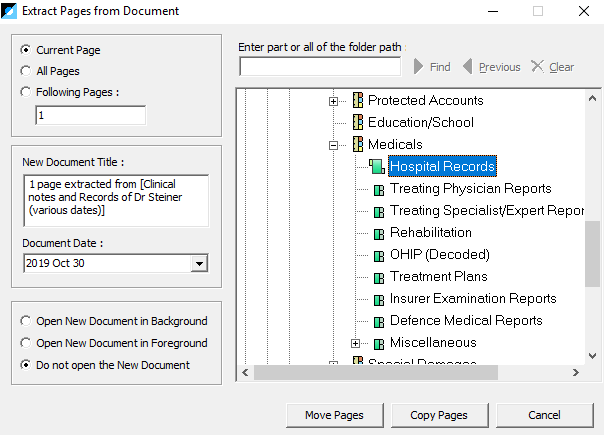Open the Document Date dropdown

pyautogui.click(x=199, y=263)
